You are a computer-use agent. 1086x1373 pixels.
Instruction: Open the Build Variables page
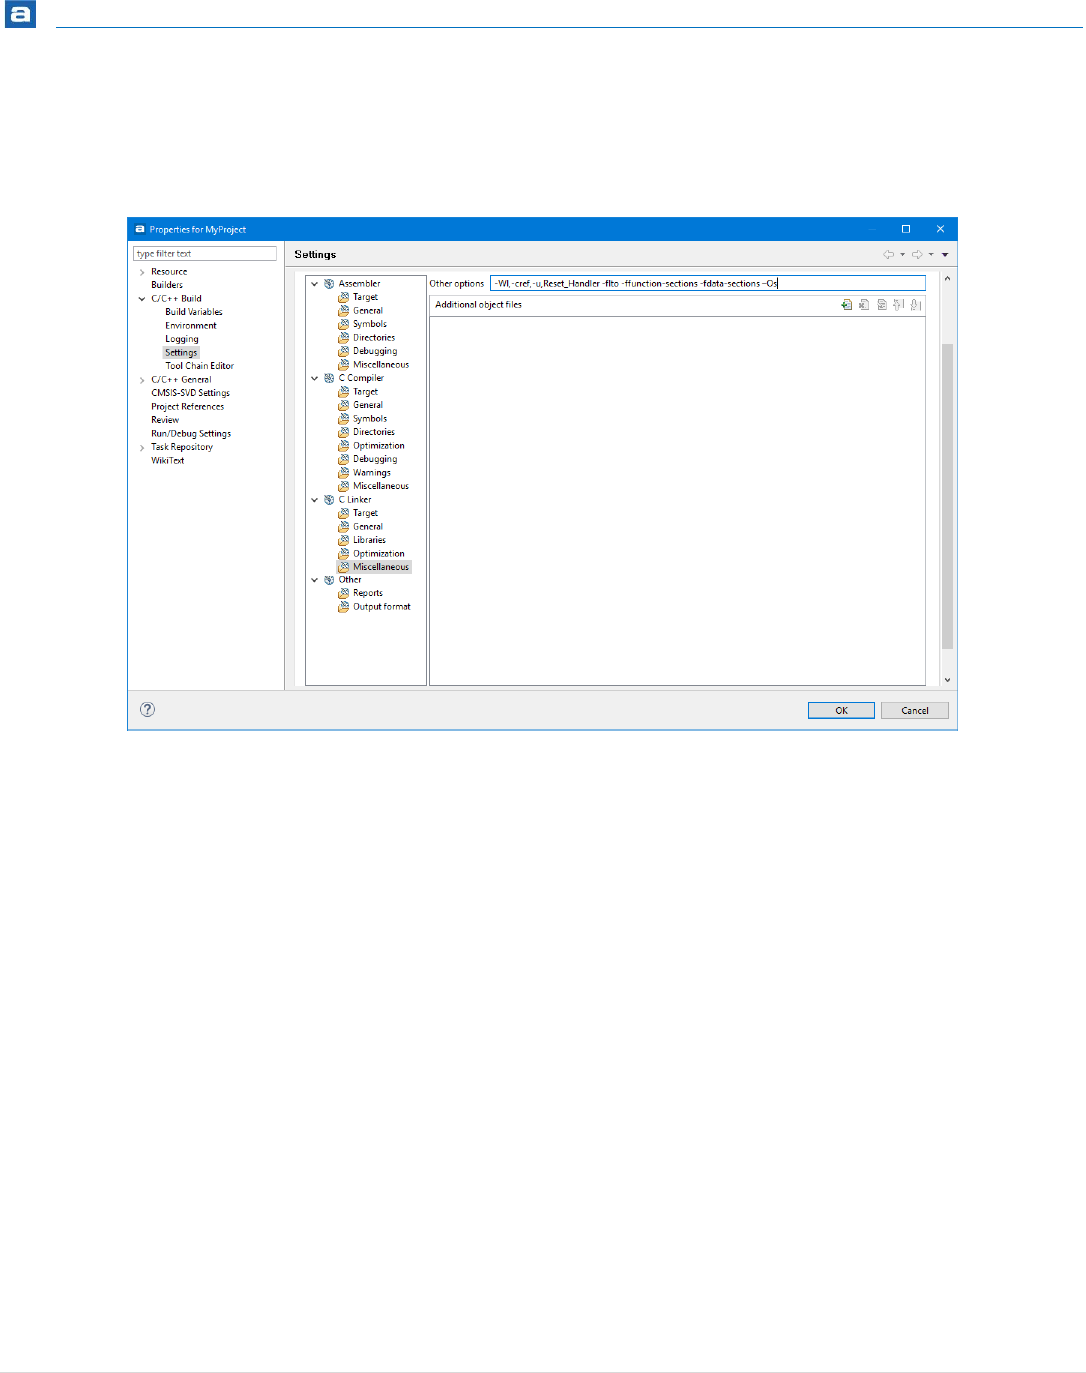coord(193,312)
